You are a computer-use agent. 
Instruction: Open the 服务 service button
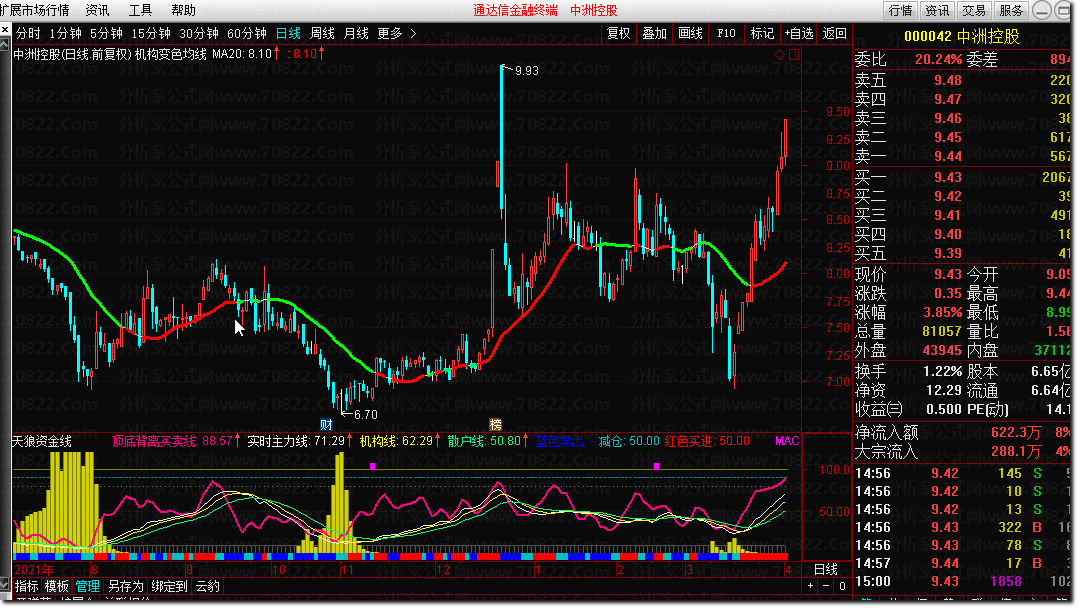(x=1011, y=10)
